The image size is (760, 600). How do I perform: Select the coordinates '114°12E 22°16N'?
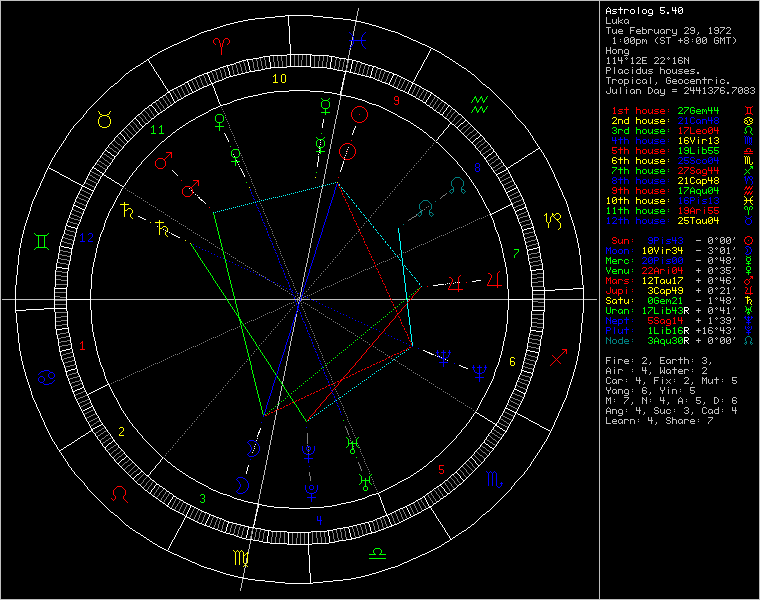(647, 61)
